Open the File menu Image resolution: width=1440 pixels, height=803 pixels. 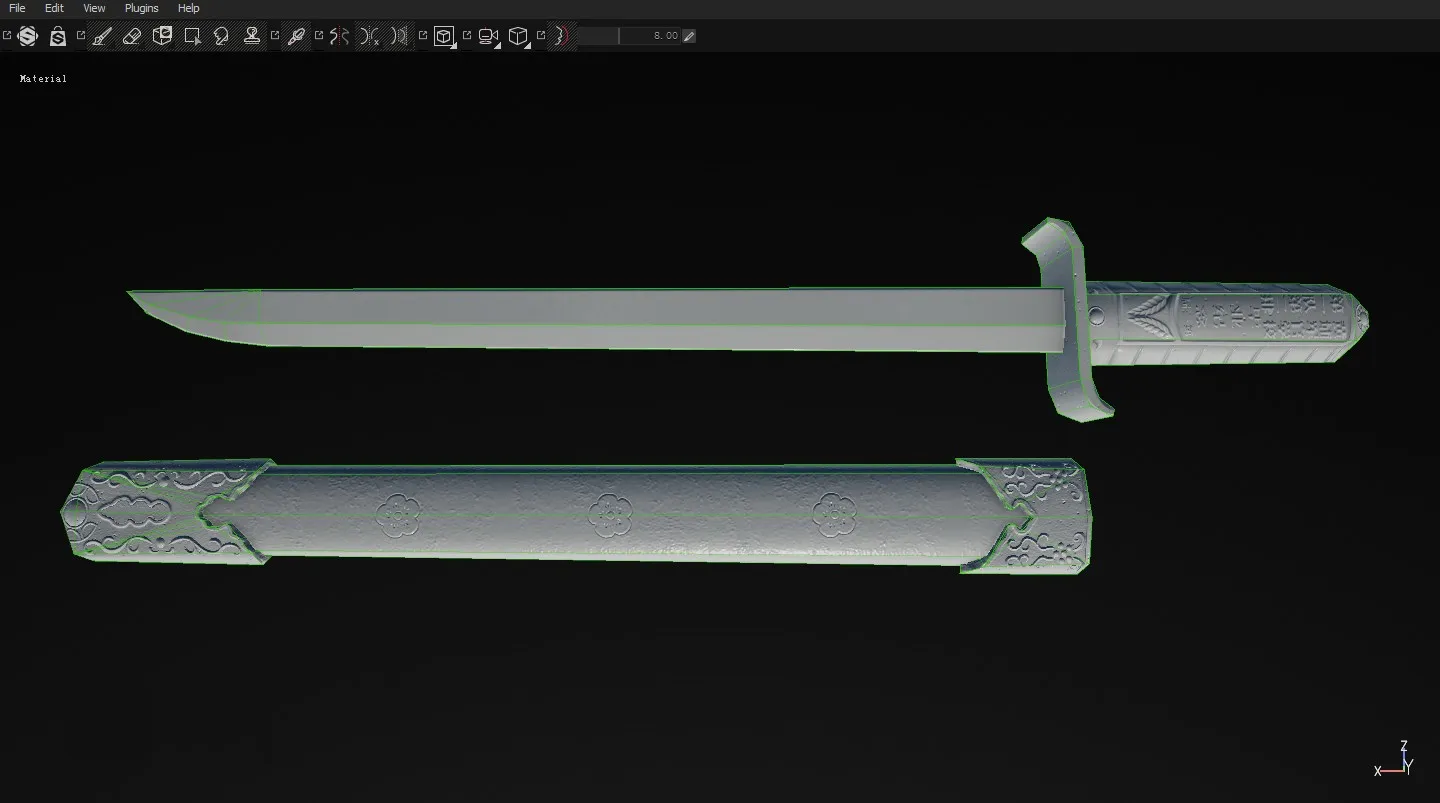coord(17,8)
